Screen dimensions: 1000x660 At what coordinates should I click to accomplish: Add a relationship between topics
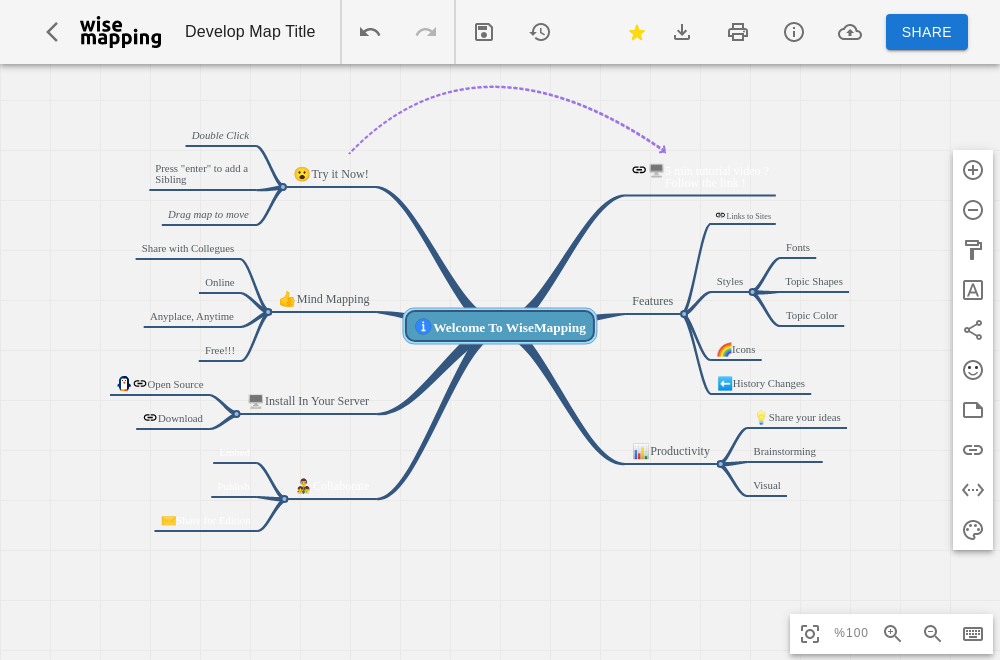coord(973,330)
